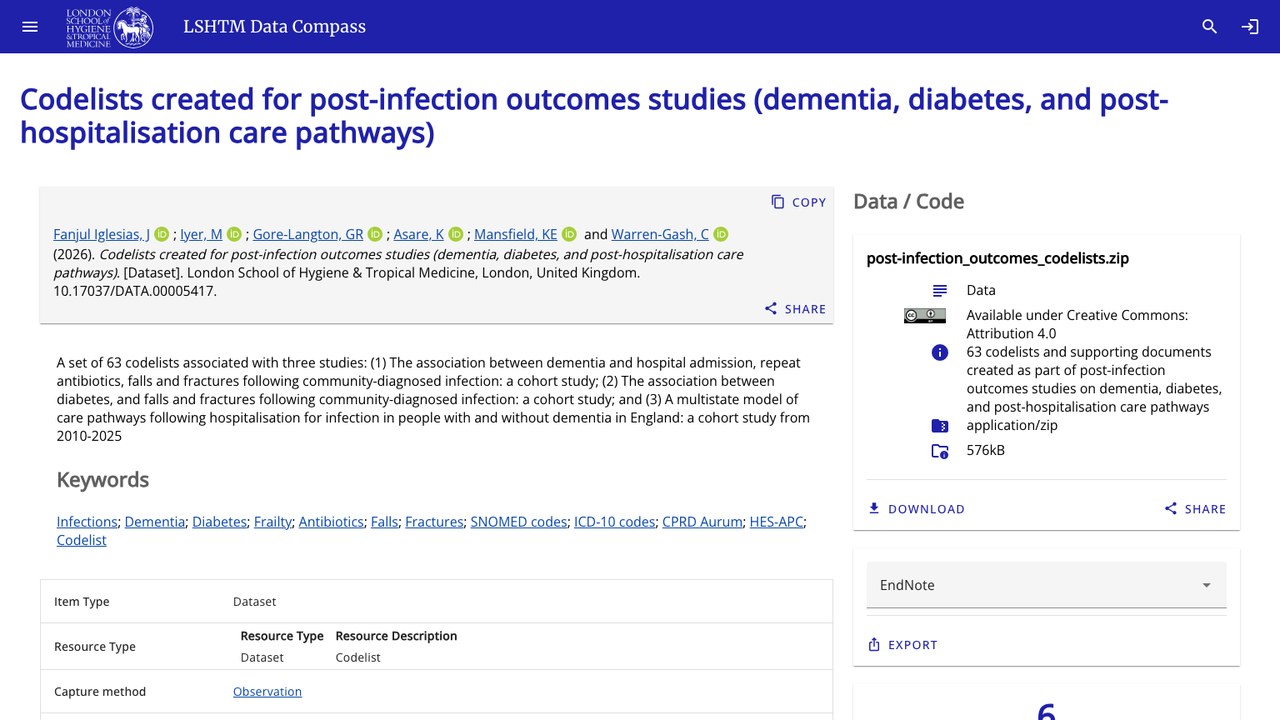The height and width of the screenshot is (720, 1280).
Task: Follow the Frailty keyword link
Action: point(273,522)
